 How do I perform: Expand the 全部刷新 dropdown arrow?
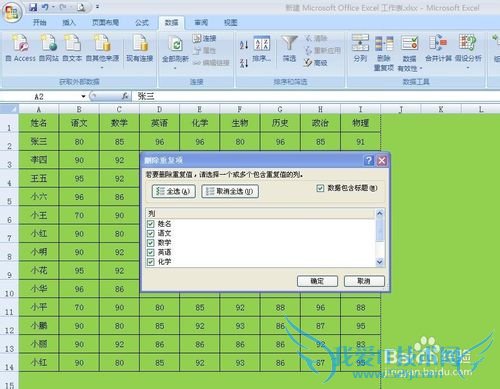175,68
